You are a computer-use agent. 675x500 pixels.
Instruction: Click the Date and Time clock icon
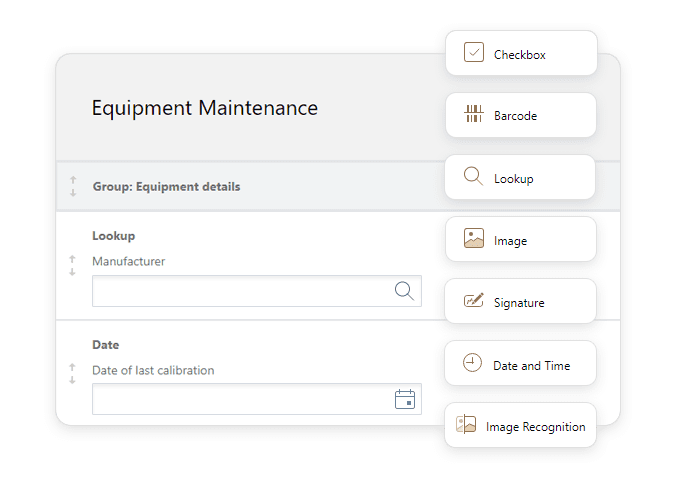472,363
